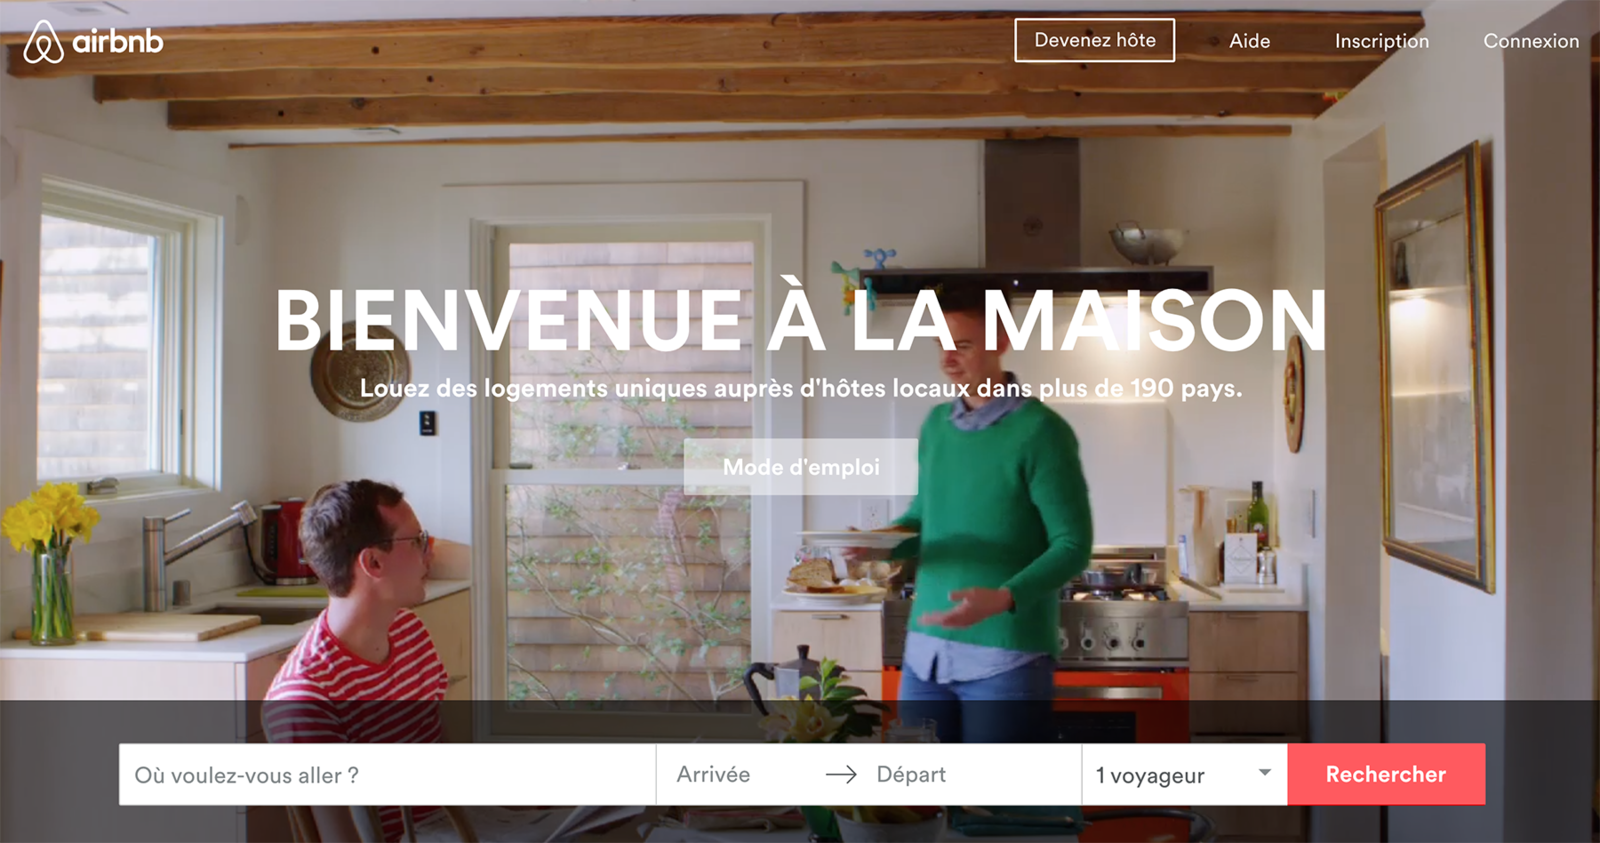Click the Airbnb Bélo logo symbol

43,41
